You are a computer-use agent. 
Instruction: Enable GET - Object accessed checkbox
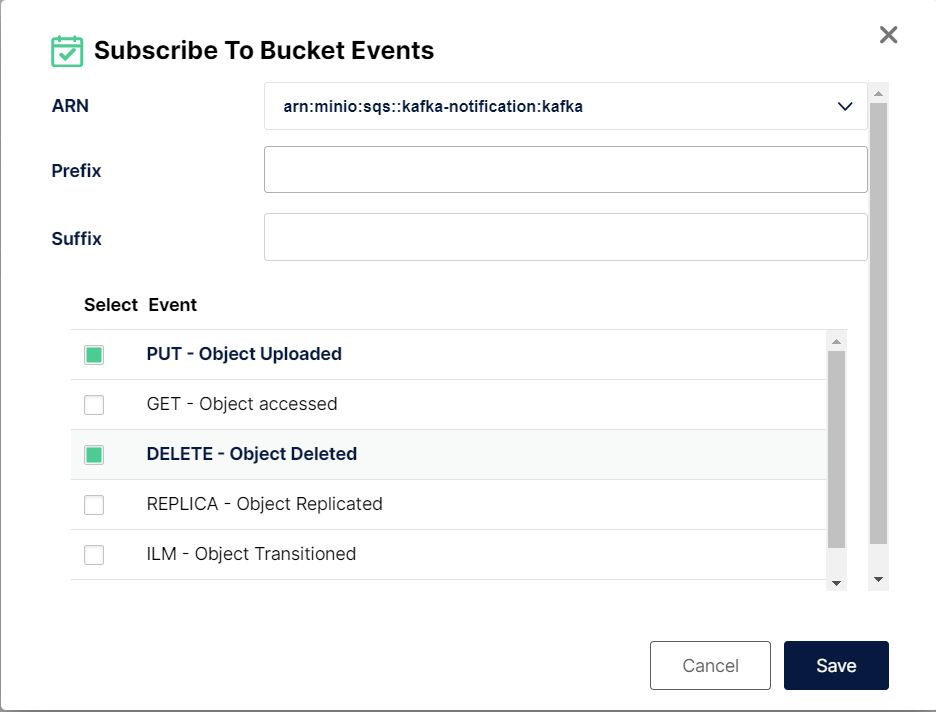[x=93, y=404]
